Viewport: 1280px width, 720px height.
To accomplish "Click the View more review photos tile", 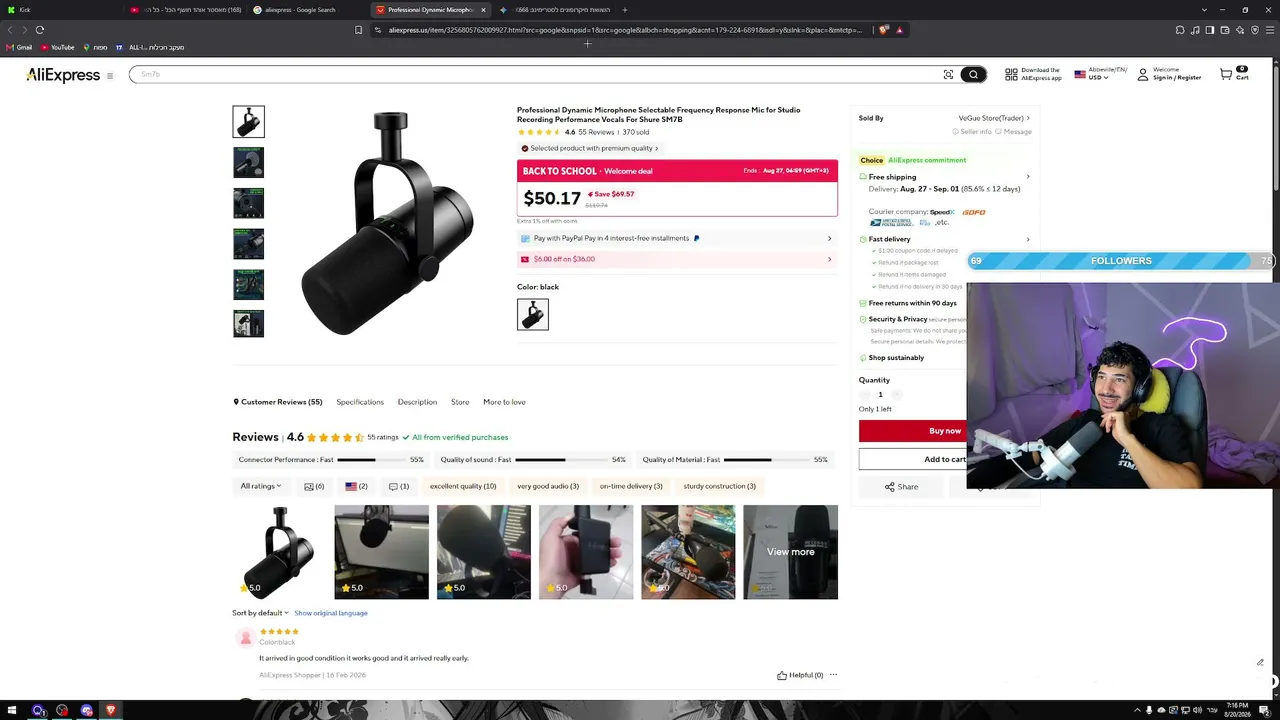I will pos(790,552).
